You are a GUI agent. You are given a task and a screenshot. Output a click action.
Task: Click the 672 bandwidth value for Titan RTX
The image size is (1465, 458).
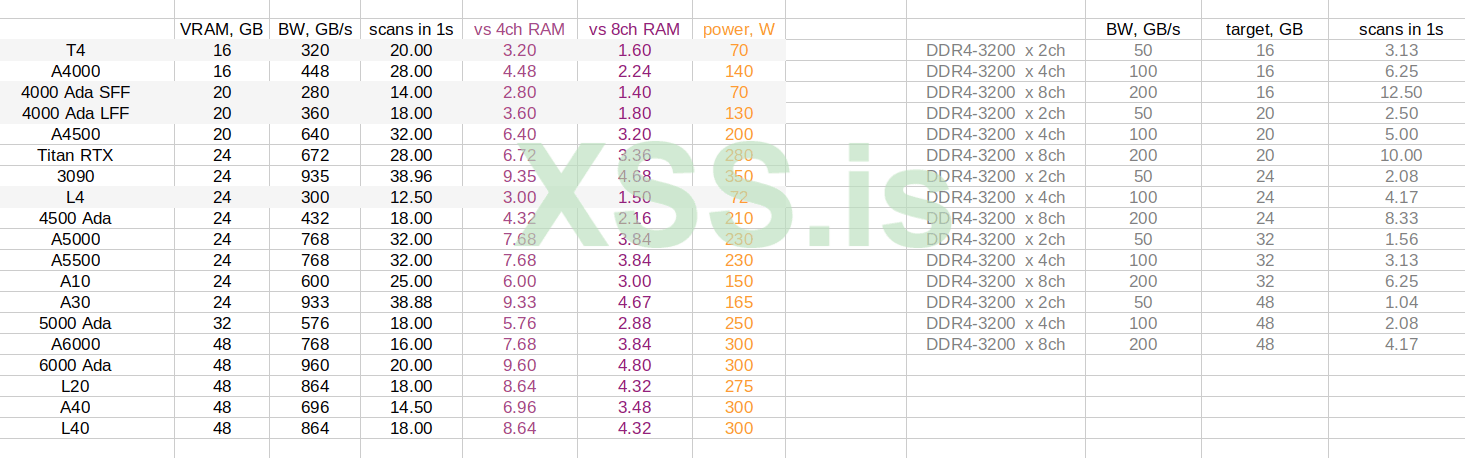pos(315,155)
